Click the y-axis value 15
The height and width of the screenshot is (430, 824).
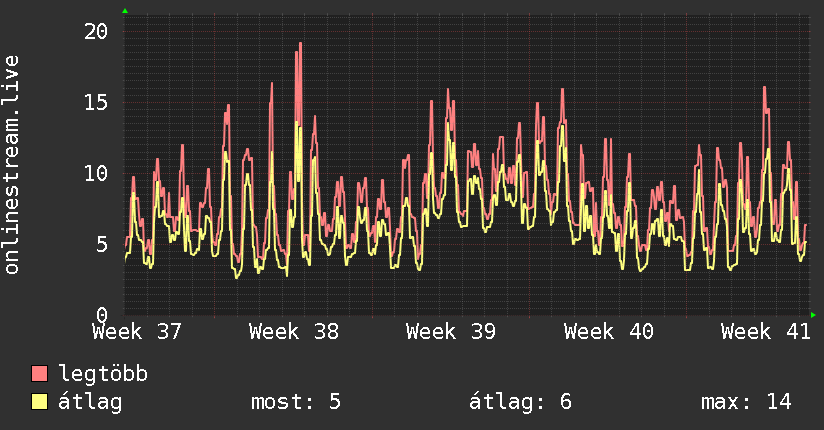pyautogui.click(x=96, y=103)
